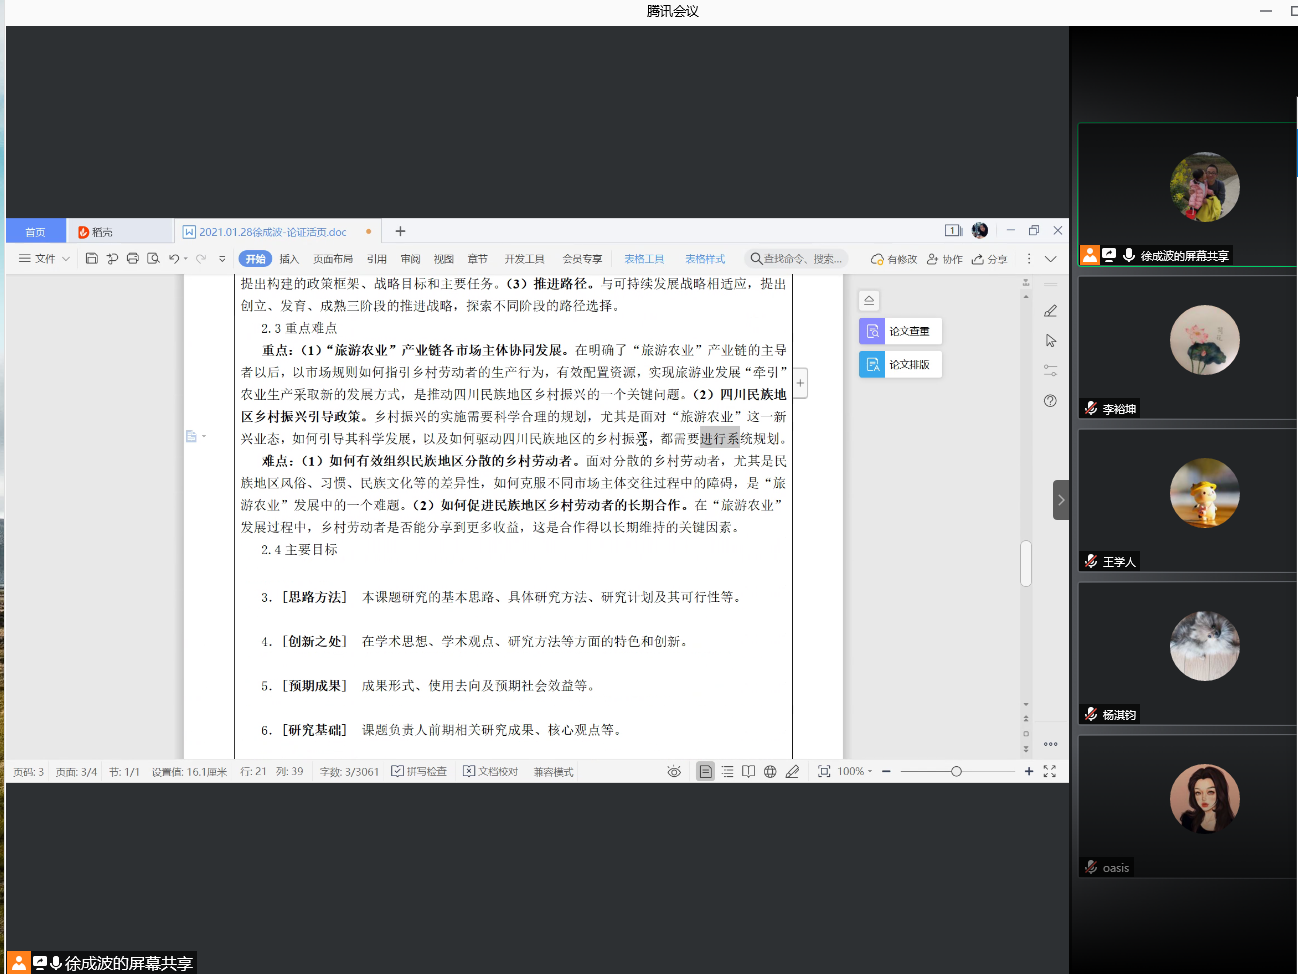Switch to outline view in status bar
This screenshot has height=974, width=1298.
727,772
